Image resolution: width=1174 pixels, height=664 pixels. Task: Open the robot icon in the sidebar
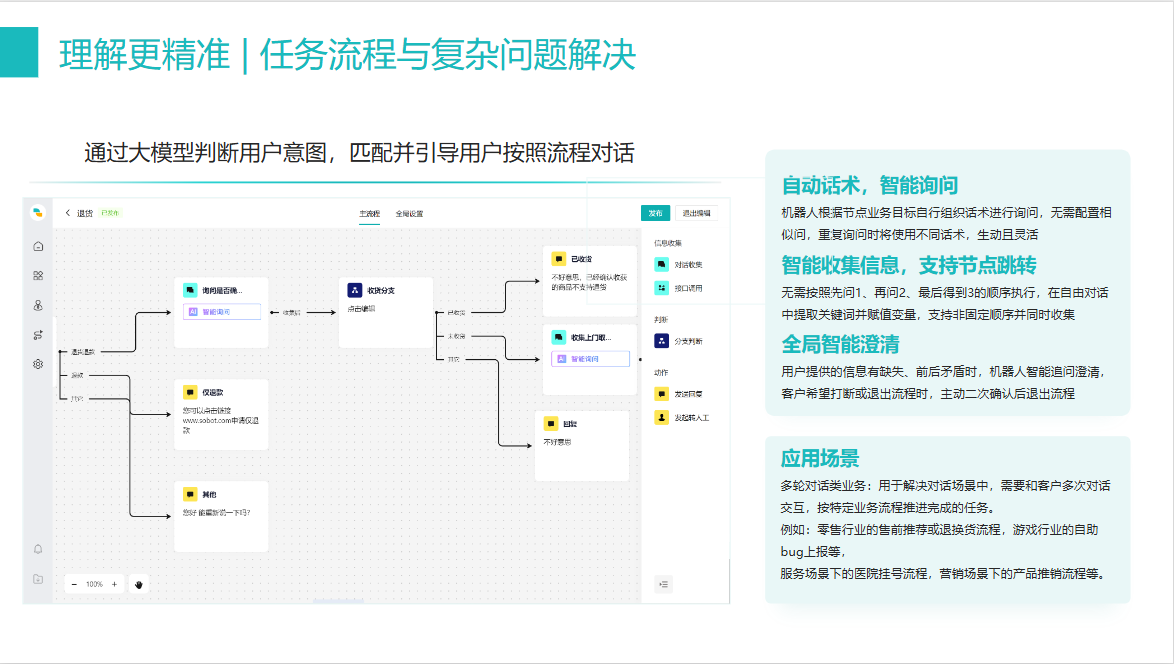pyautogui.click(x=38, y=305)
